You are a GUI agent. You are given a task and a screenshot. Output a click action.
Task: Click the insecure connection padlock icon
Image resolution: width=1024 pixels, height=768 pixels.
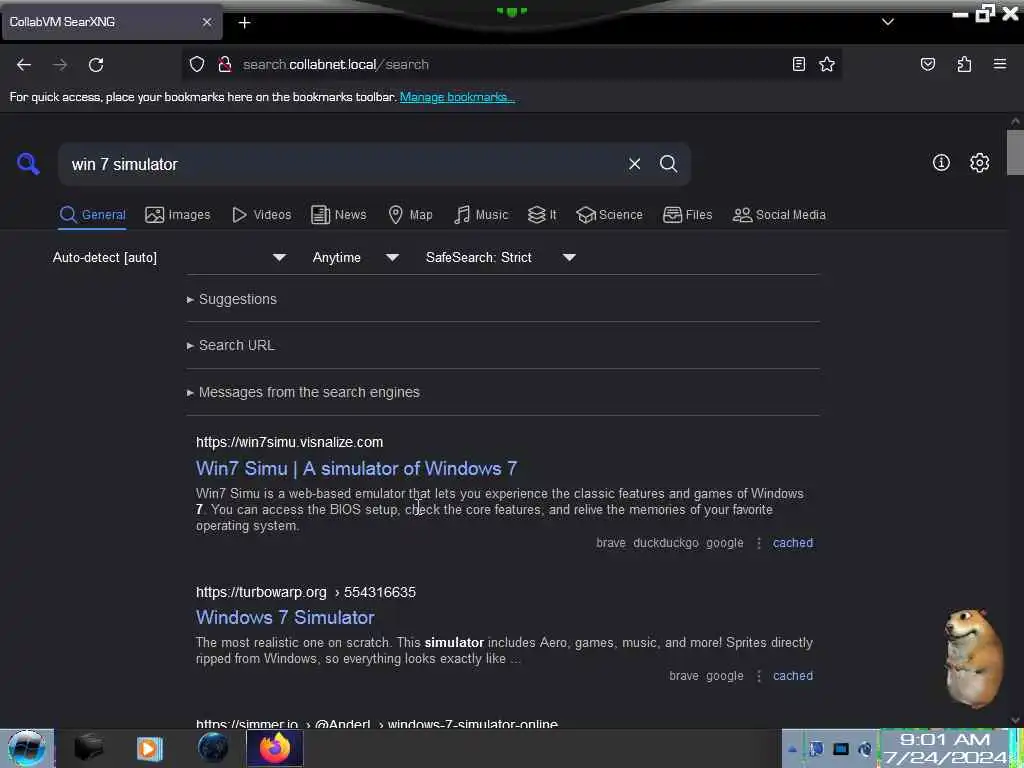point(225,64)
